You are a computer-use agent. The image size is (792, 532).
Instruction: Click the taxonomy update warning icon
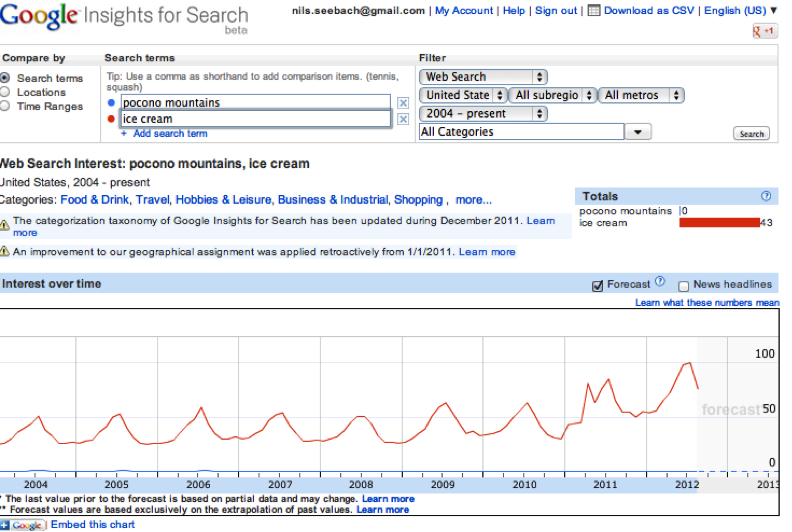(x=5, y=225)
